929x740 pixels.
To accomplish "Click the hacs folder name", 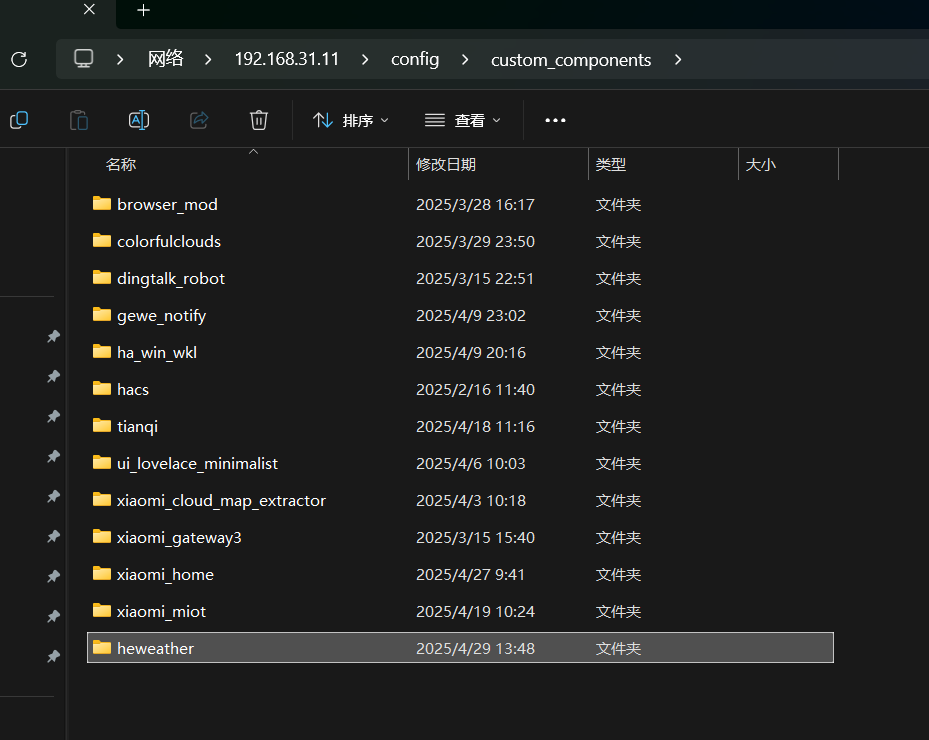I will (x=133, y=389).
